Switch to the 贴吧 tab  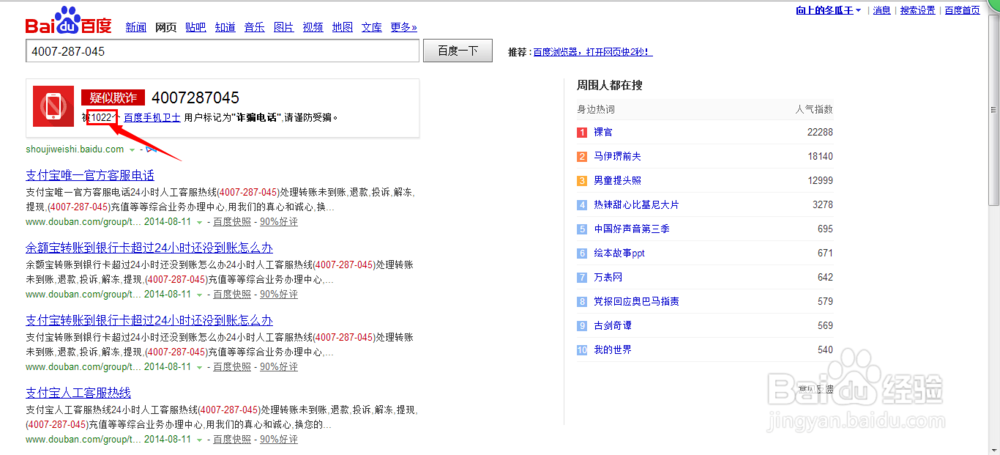(196, 27)
